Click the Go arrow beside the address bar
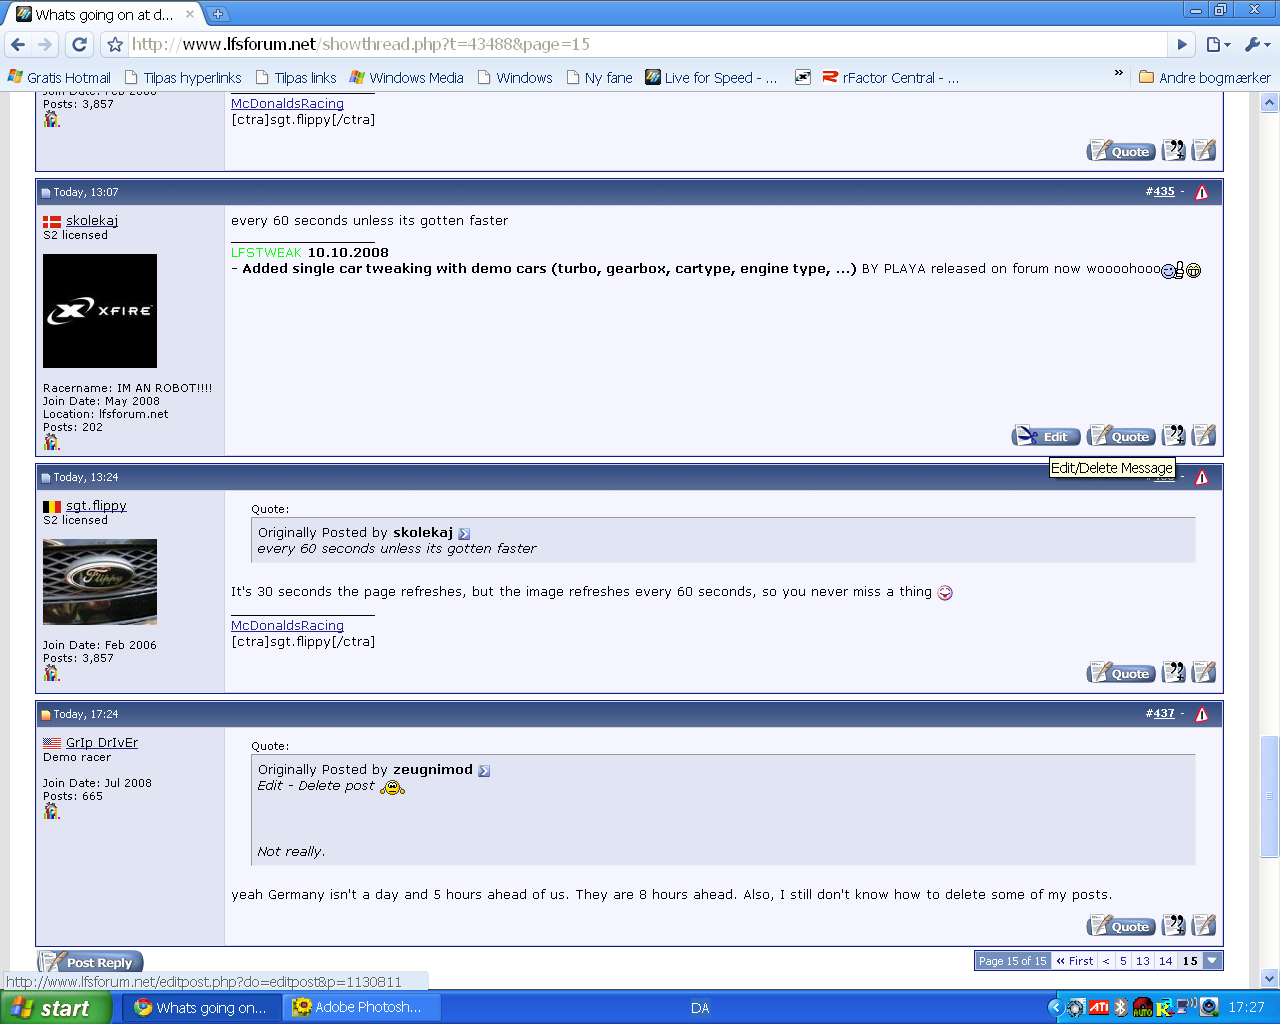Screen dimensions: 1280x1024 tap(1182, 44)
